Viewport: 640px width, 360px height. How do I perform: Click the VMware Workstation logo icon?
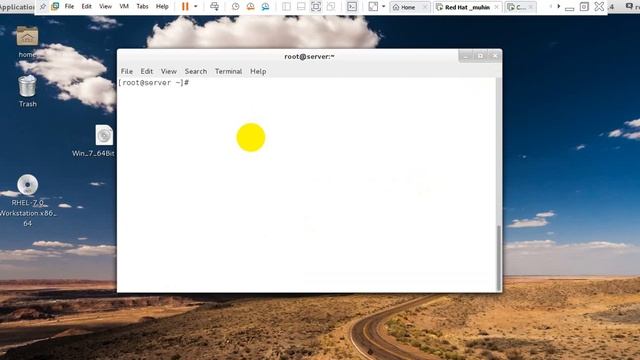pos(55,6)
